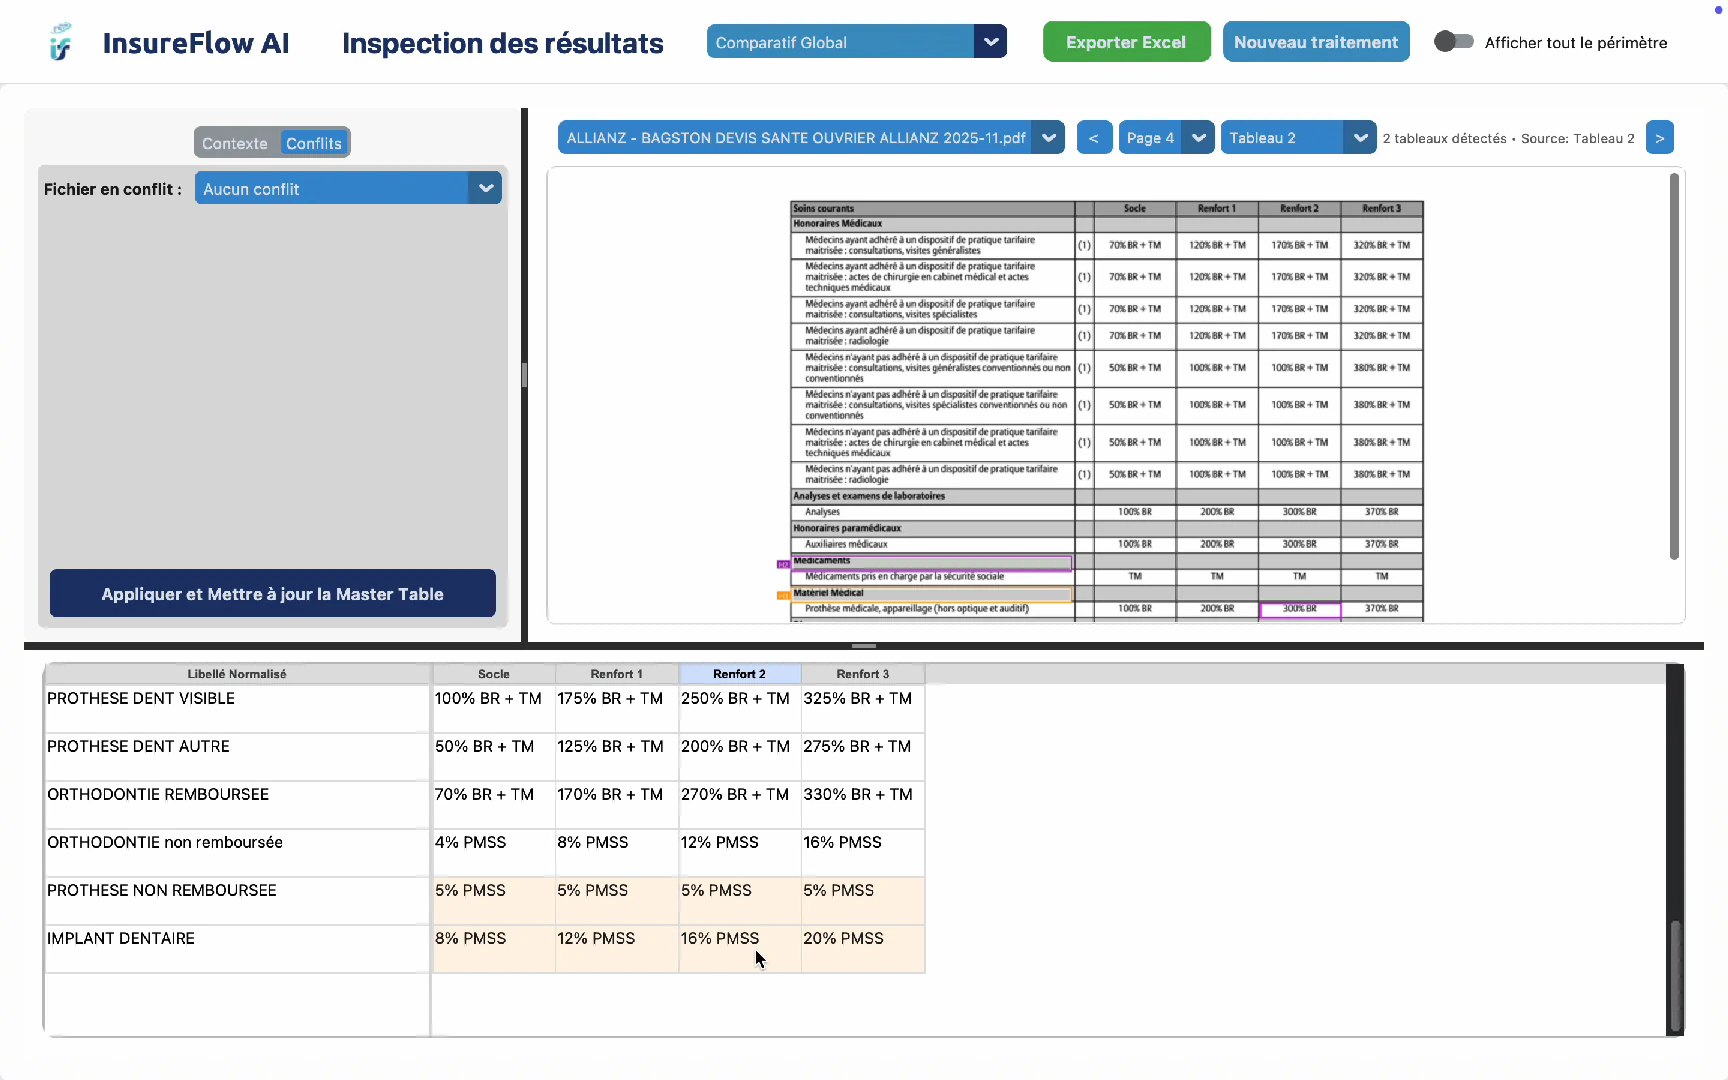
Task: Select the Renfort 1 column header
Action: [x=617, y=674]
